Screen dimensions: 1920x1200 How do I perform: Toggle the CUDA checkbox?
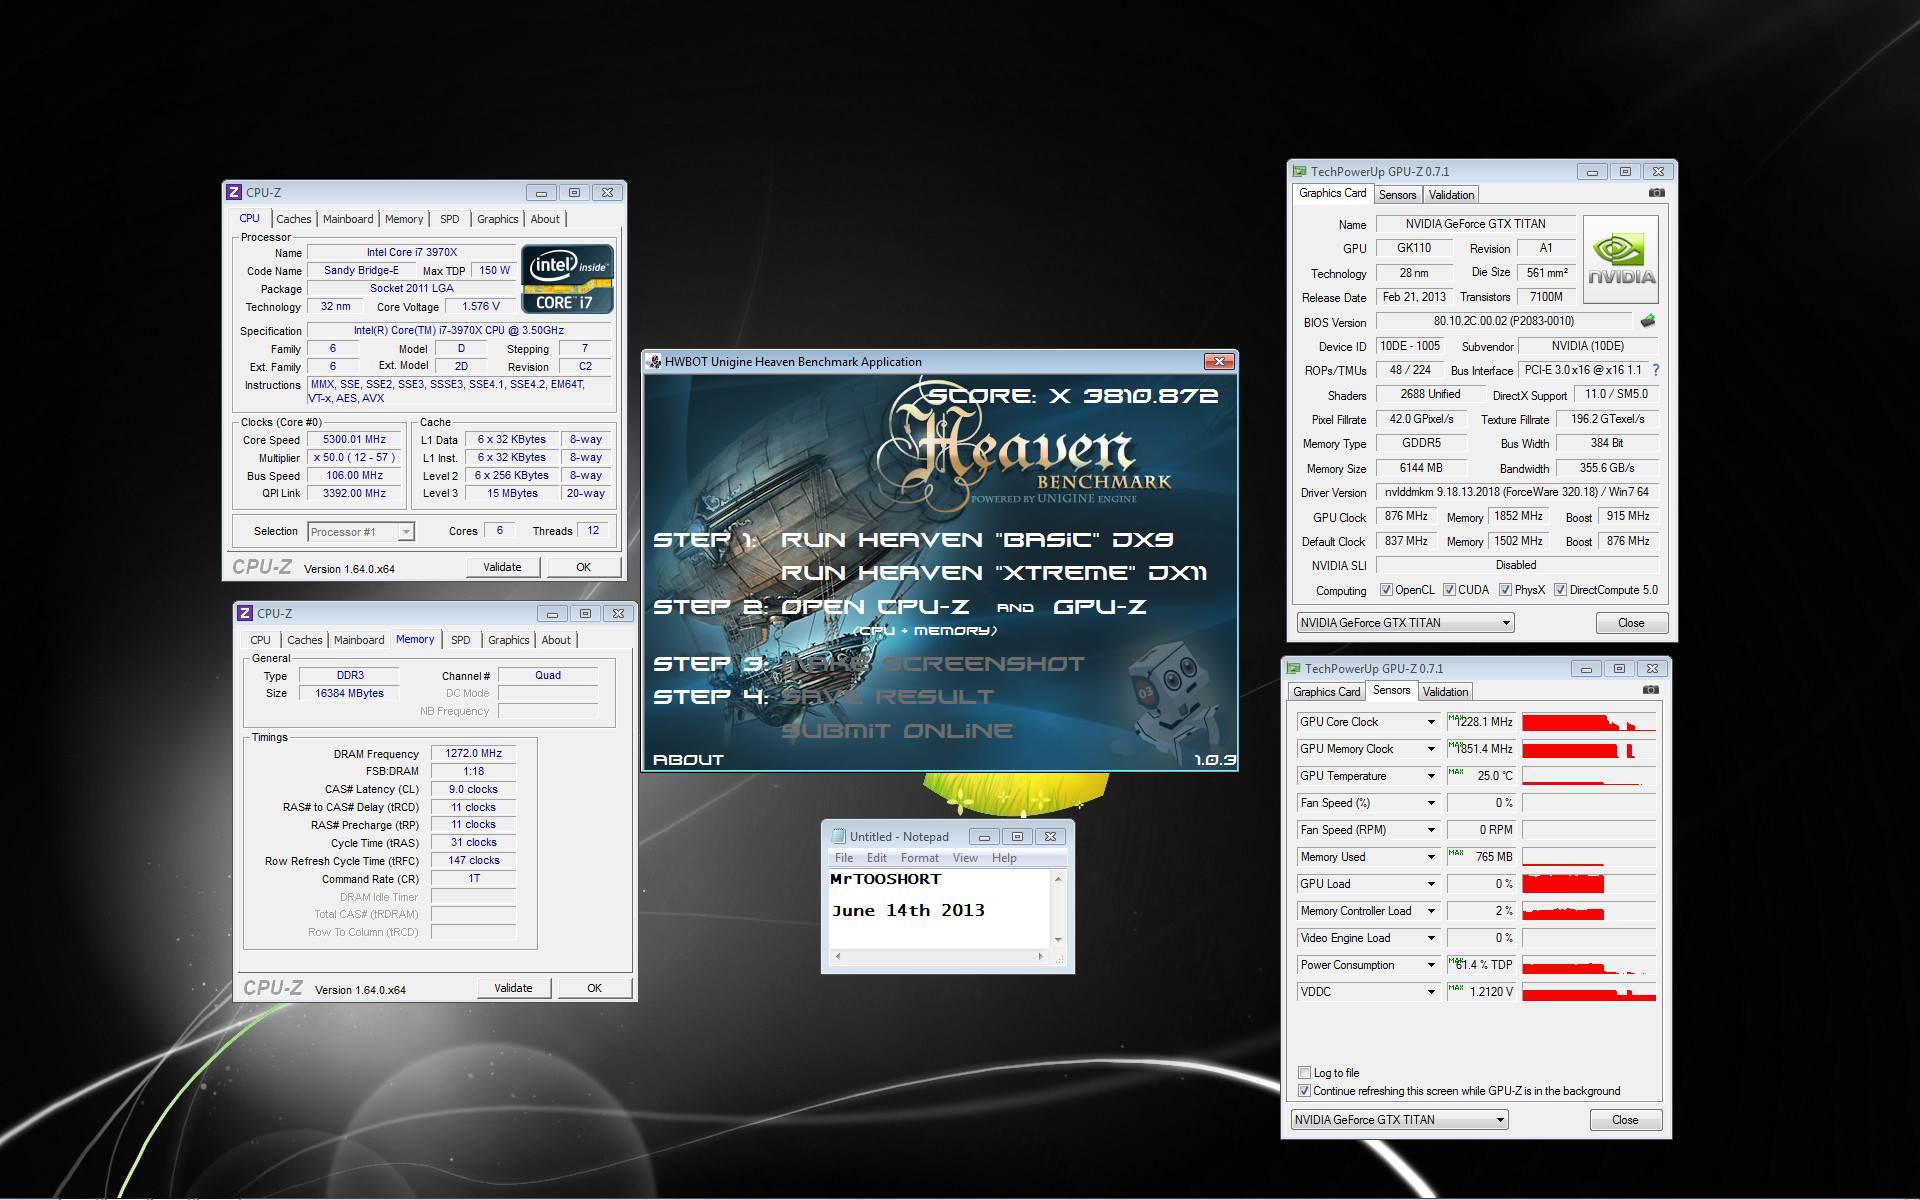1449,590
